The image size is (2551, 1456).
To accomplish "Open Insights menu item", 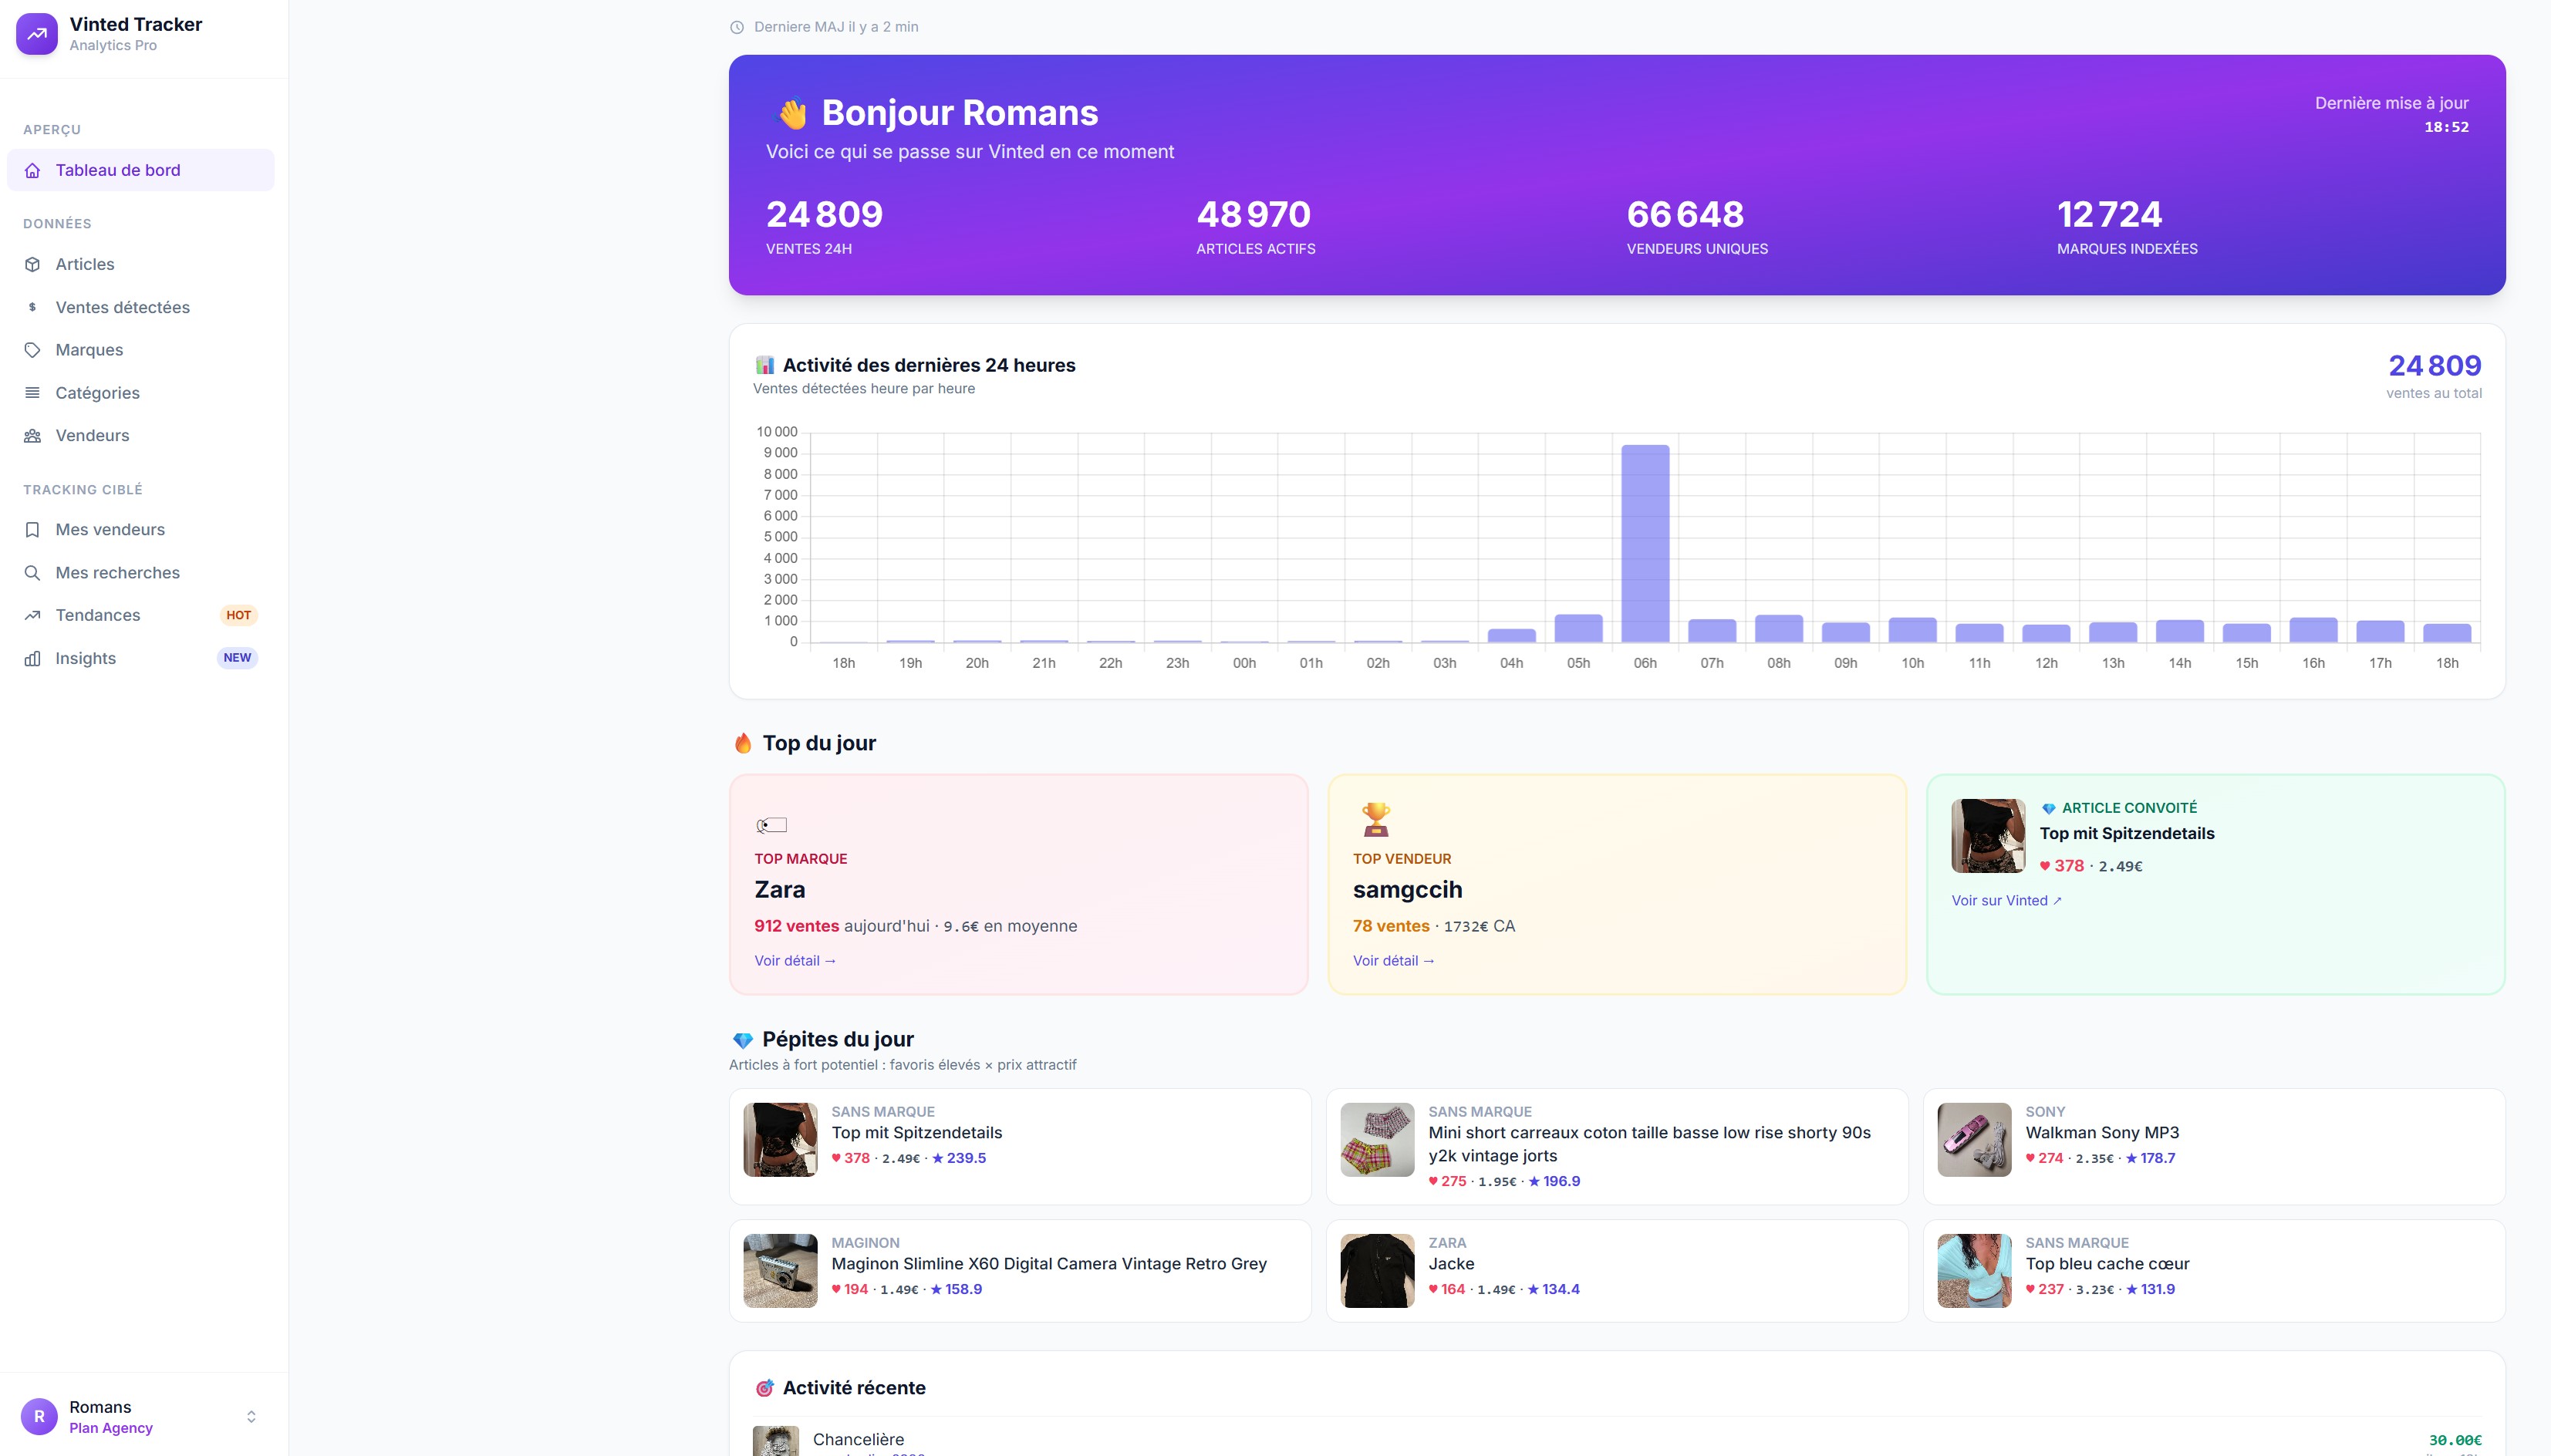I will (x=141, y=658).
